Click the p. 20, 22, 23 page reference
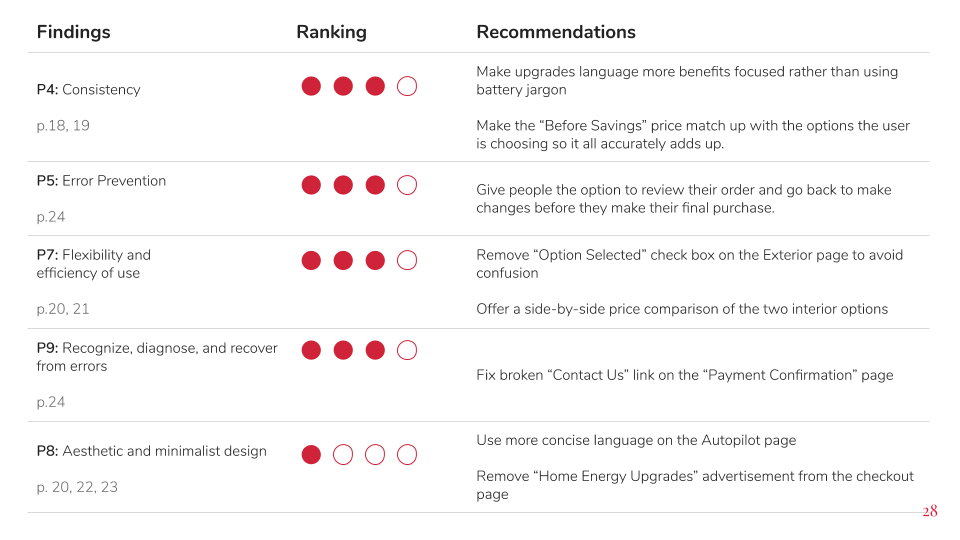Image resolution: width=960 pixels, height=540 pixels. 77,487
